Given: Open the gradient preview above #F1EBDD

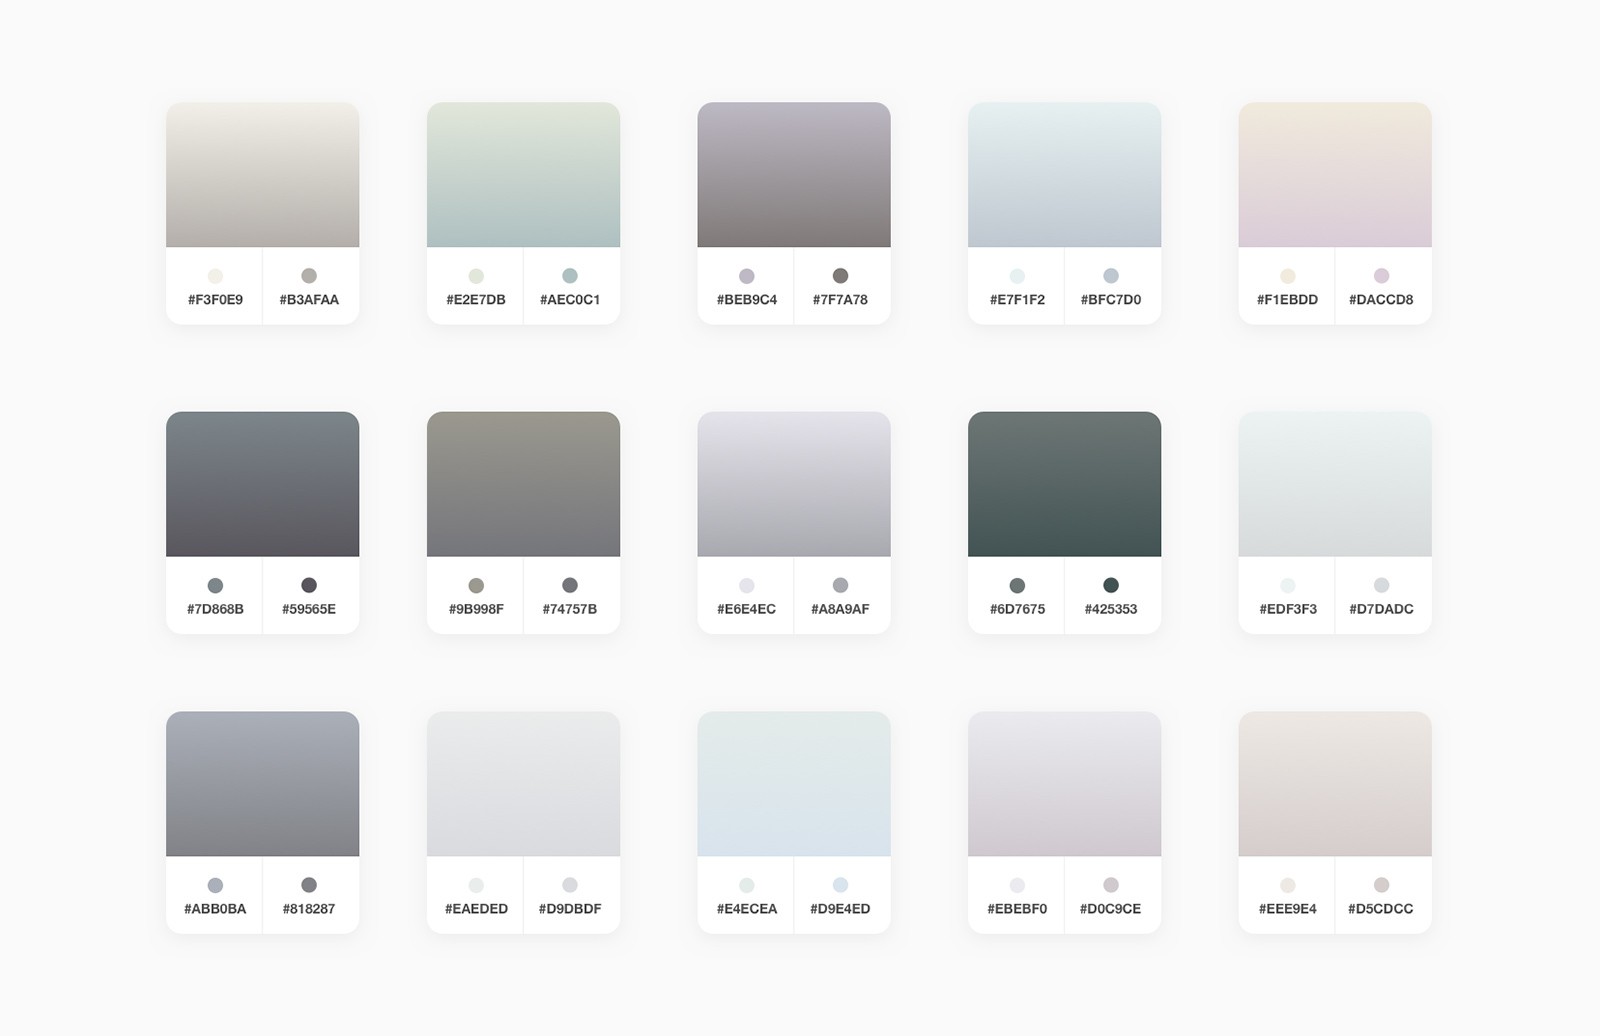Looking at the screenshot, I should coord(1335,175).
